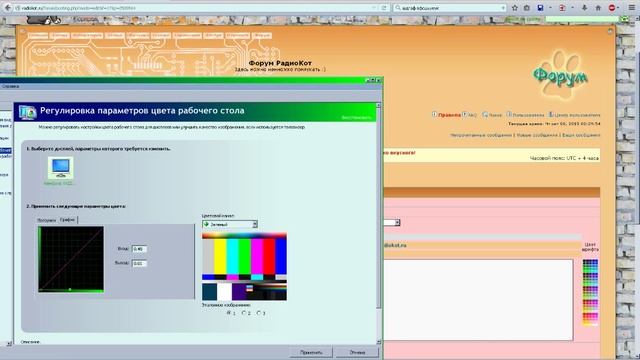This screenshot has width=640, height=360.
Task: Bookmark this page with the star icon
Action: 515,8
